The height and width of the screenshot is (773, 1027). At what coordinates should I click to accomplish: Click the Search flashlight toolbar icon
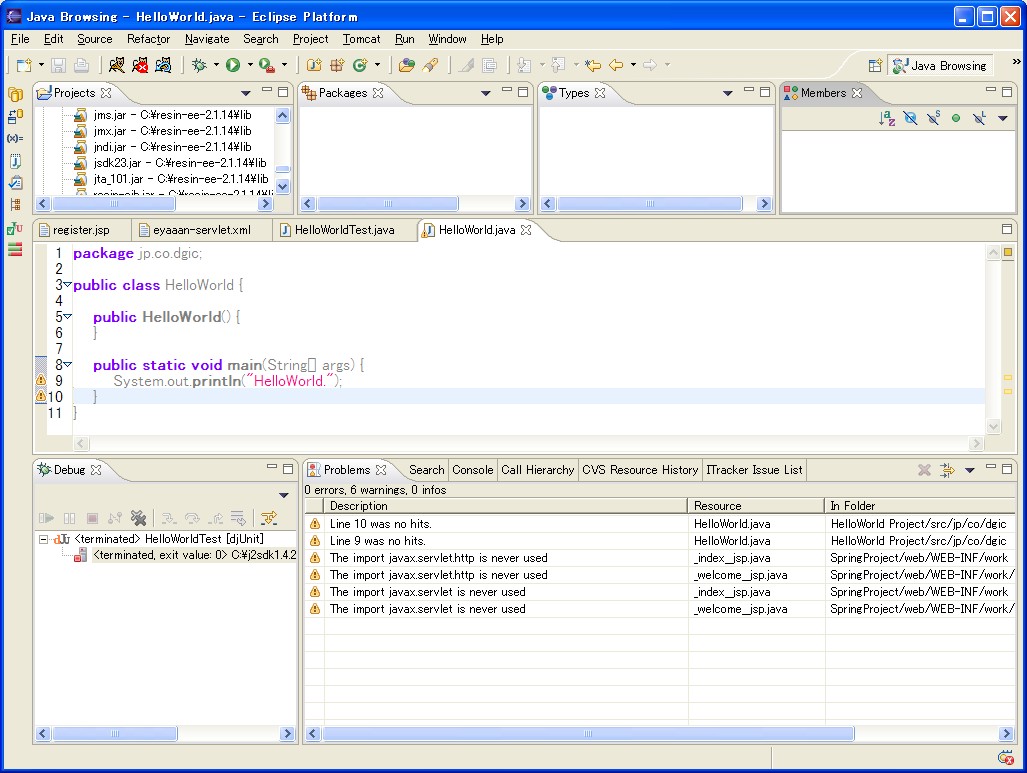(430, 65)
